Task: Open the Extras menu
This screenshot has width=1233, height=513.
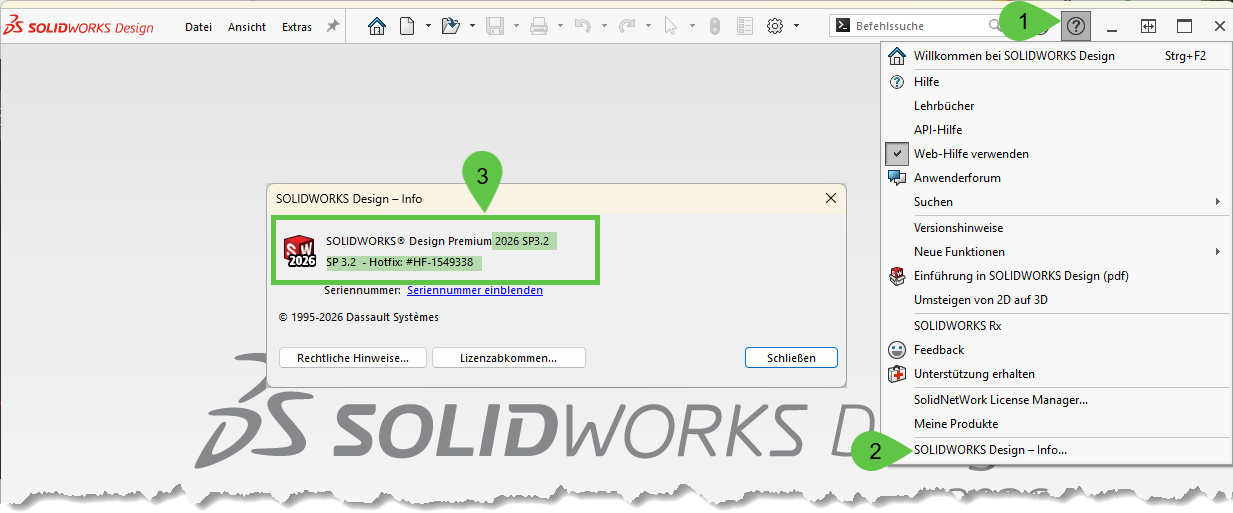Action: 297,27
